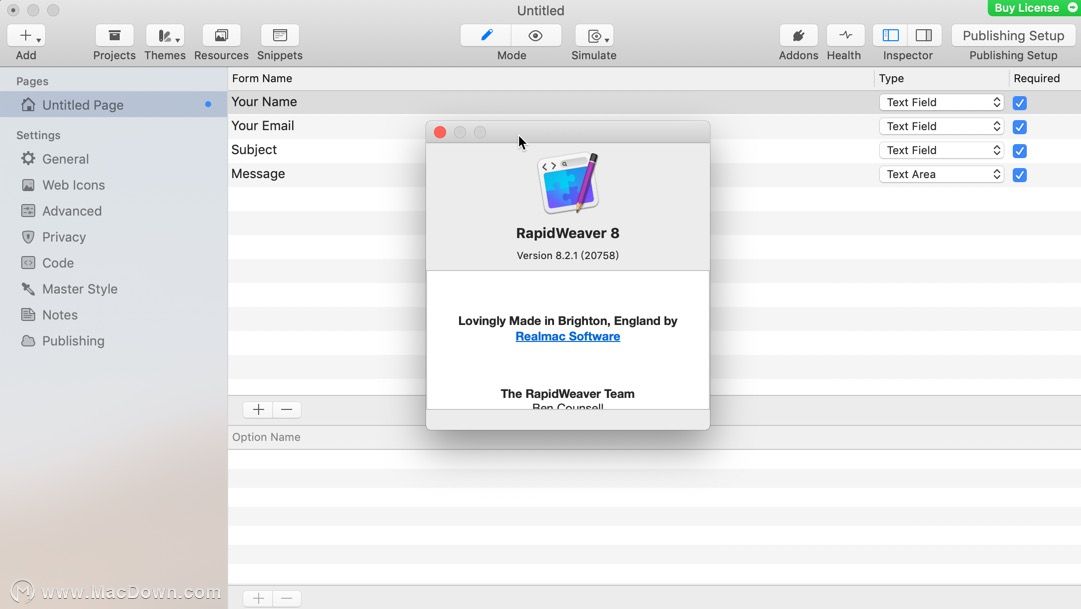Click the home icon beside Untitled Page

click(x=28, y=105)
